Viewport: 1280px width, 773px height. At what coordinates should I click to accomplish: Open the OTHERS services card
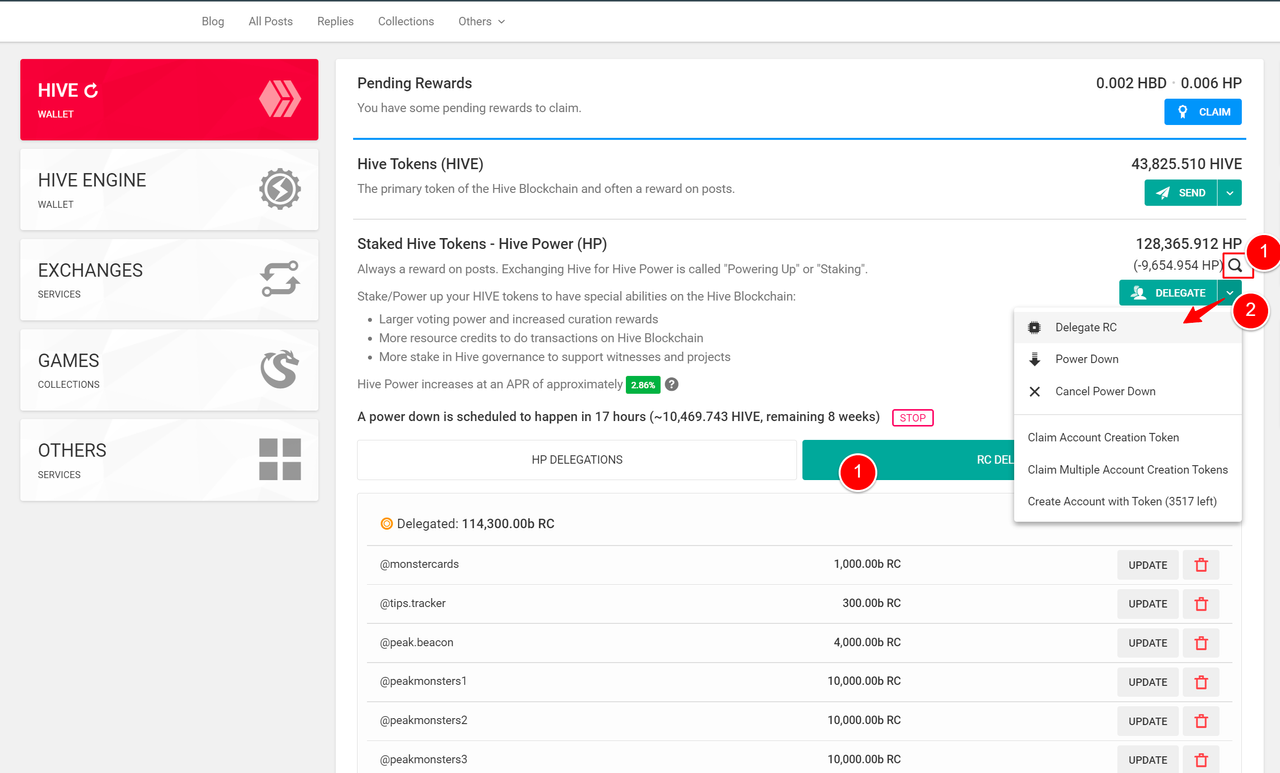pyautogui.click(x=169, y=459)
